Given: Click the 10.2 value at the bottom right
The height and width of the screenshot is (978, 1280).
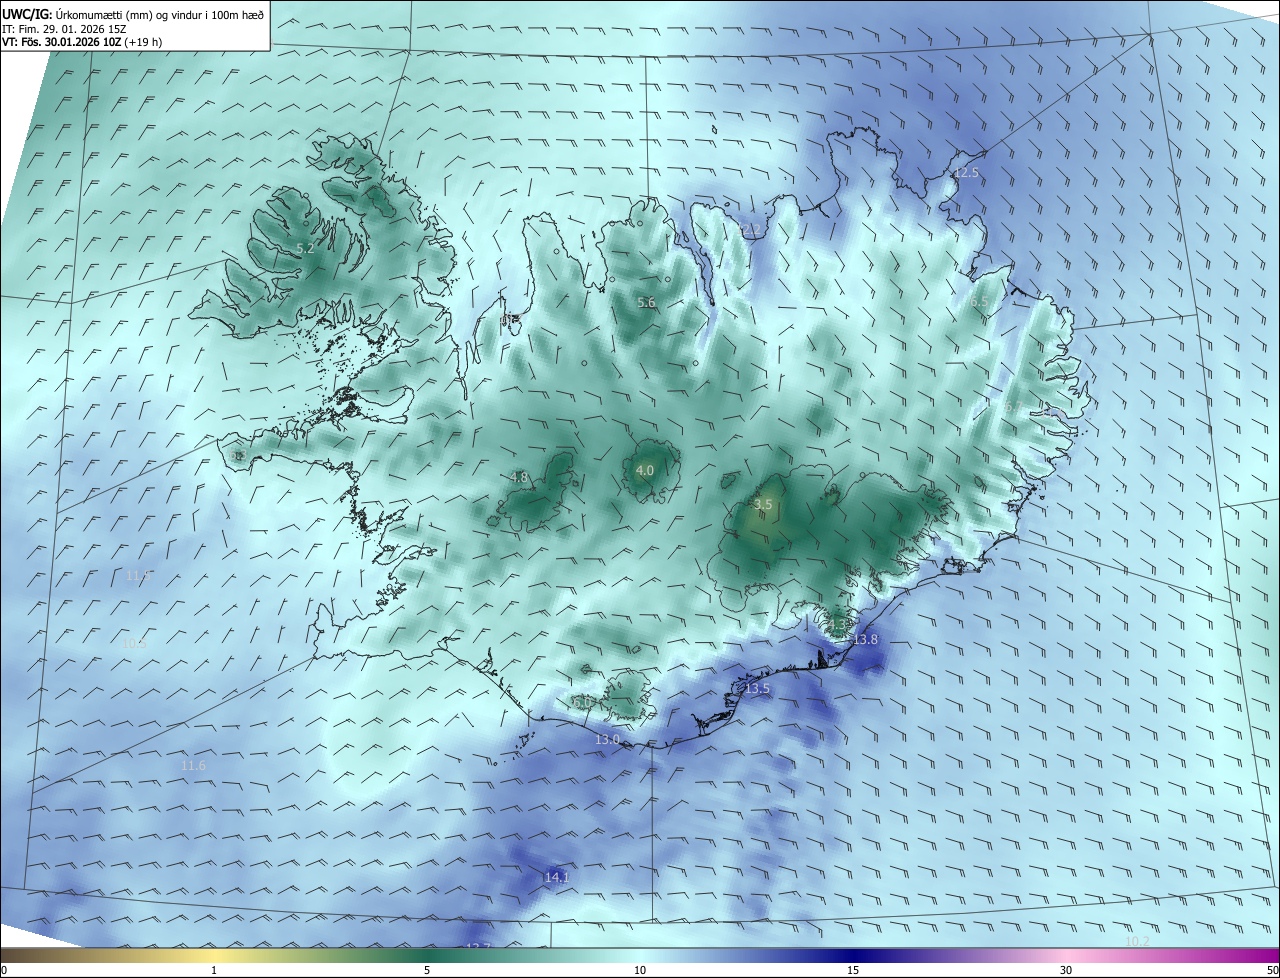Looking at the screenshot, I should point(1137,941).
